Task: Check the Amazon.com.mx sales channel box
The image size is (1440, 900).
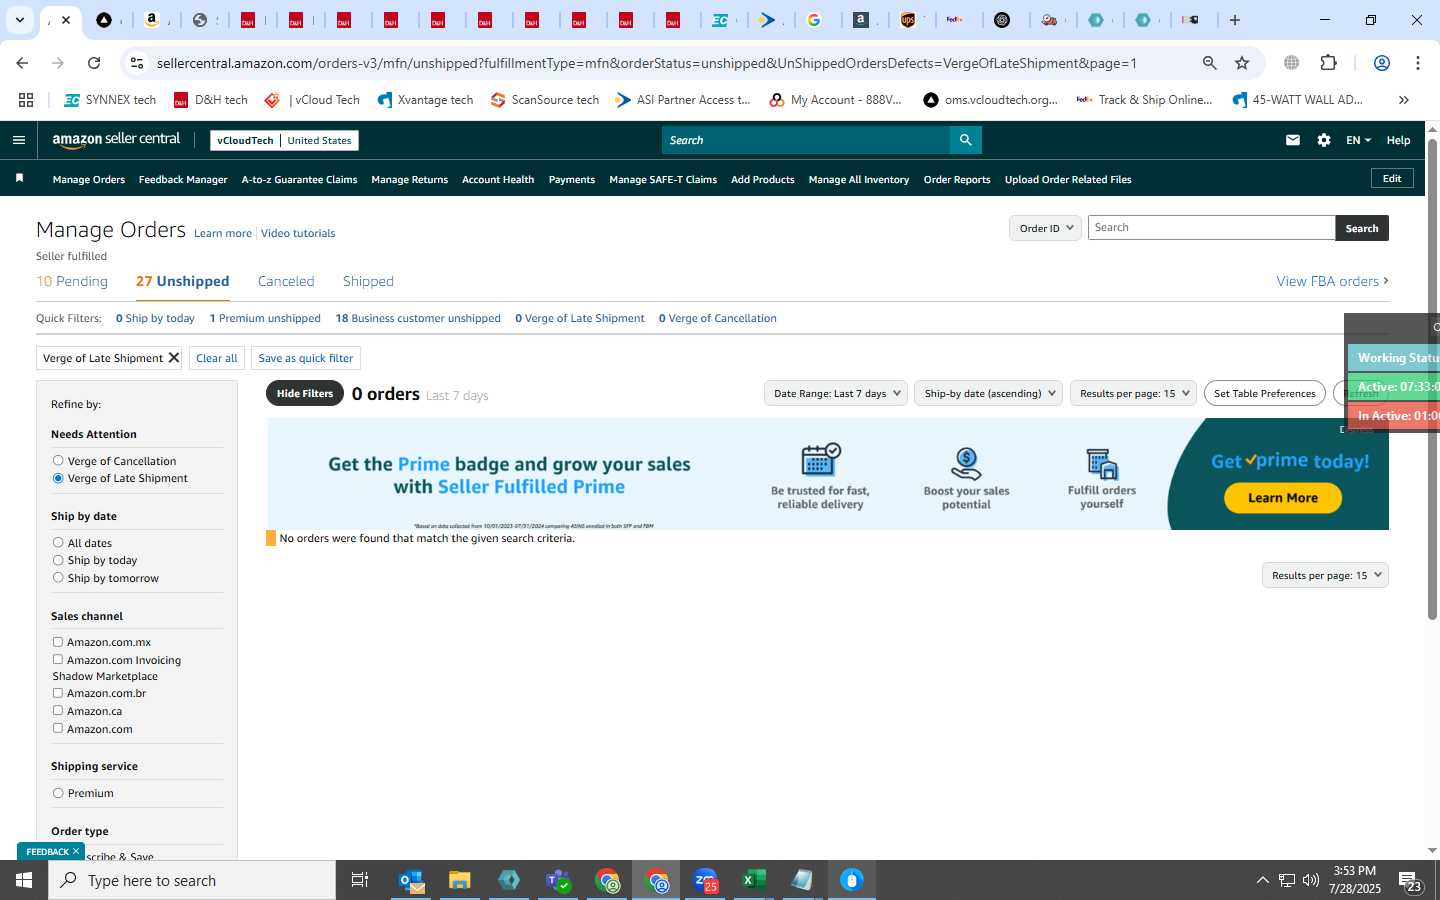Action: 58,642
